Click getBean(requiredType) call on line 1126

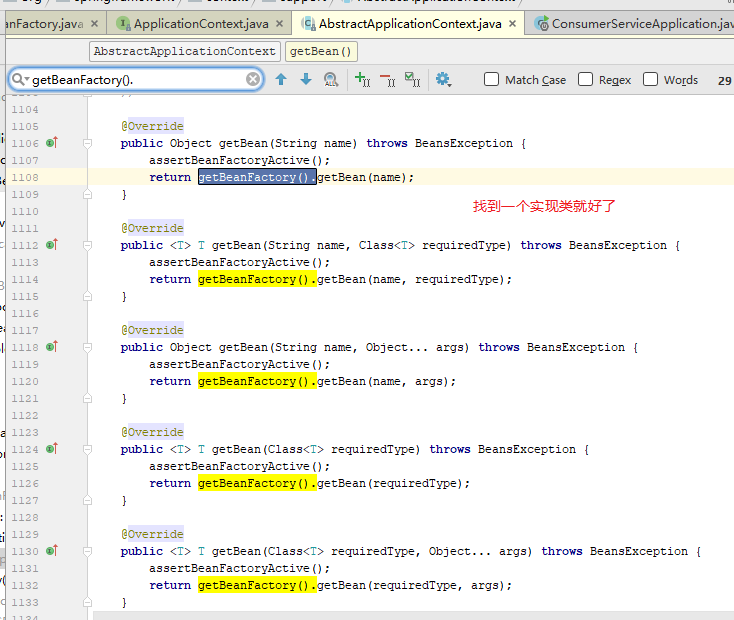(x=390, y=483)
